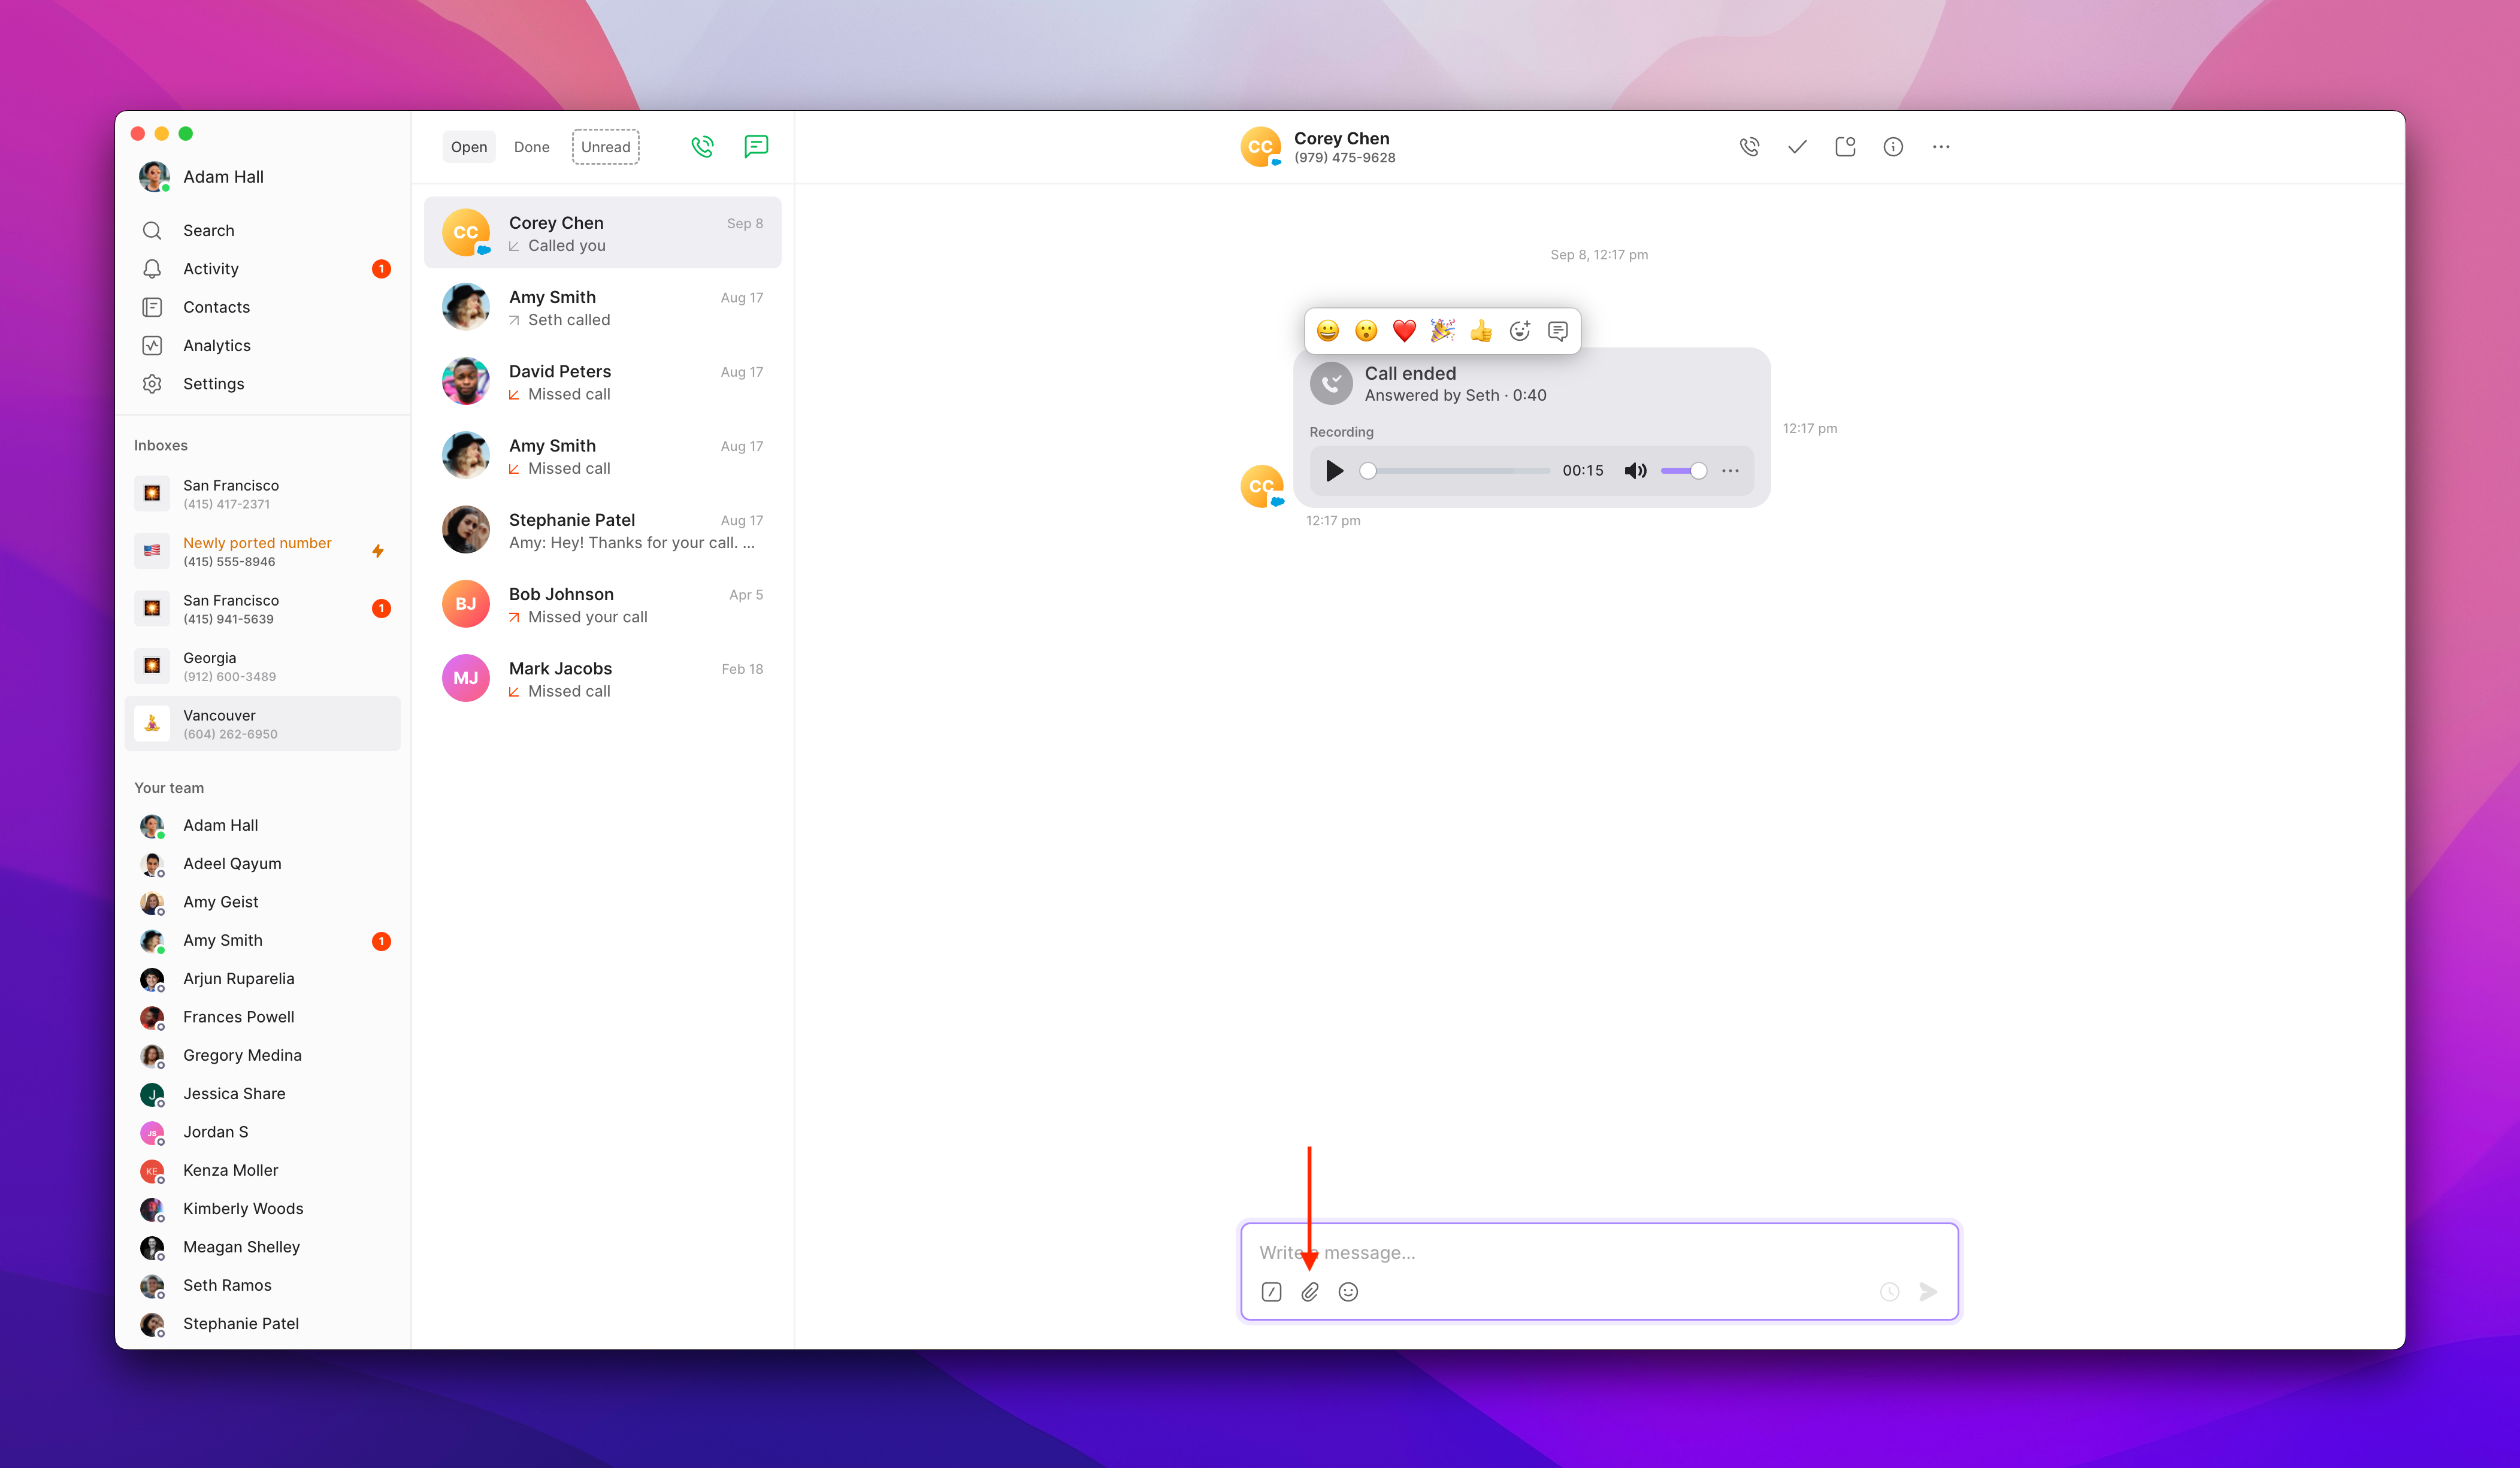Open Seth Ramos team chat
The image size is (2520, 1468).
pos(263,1286)
